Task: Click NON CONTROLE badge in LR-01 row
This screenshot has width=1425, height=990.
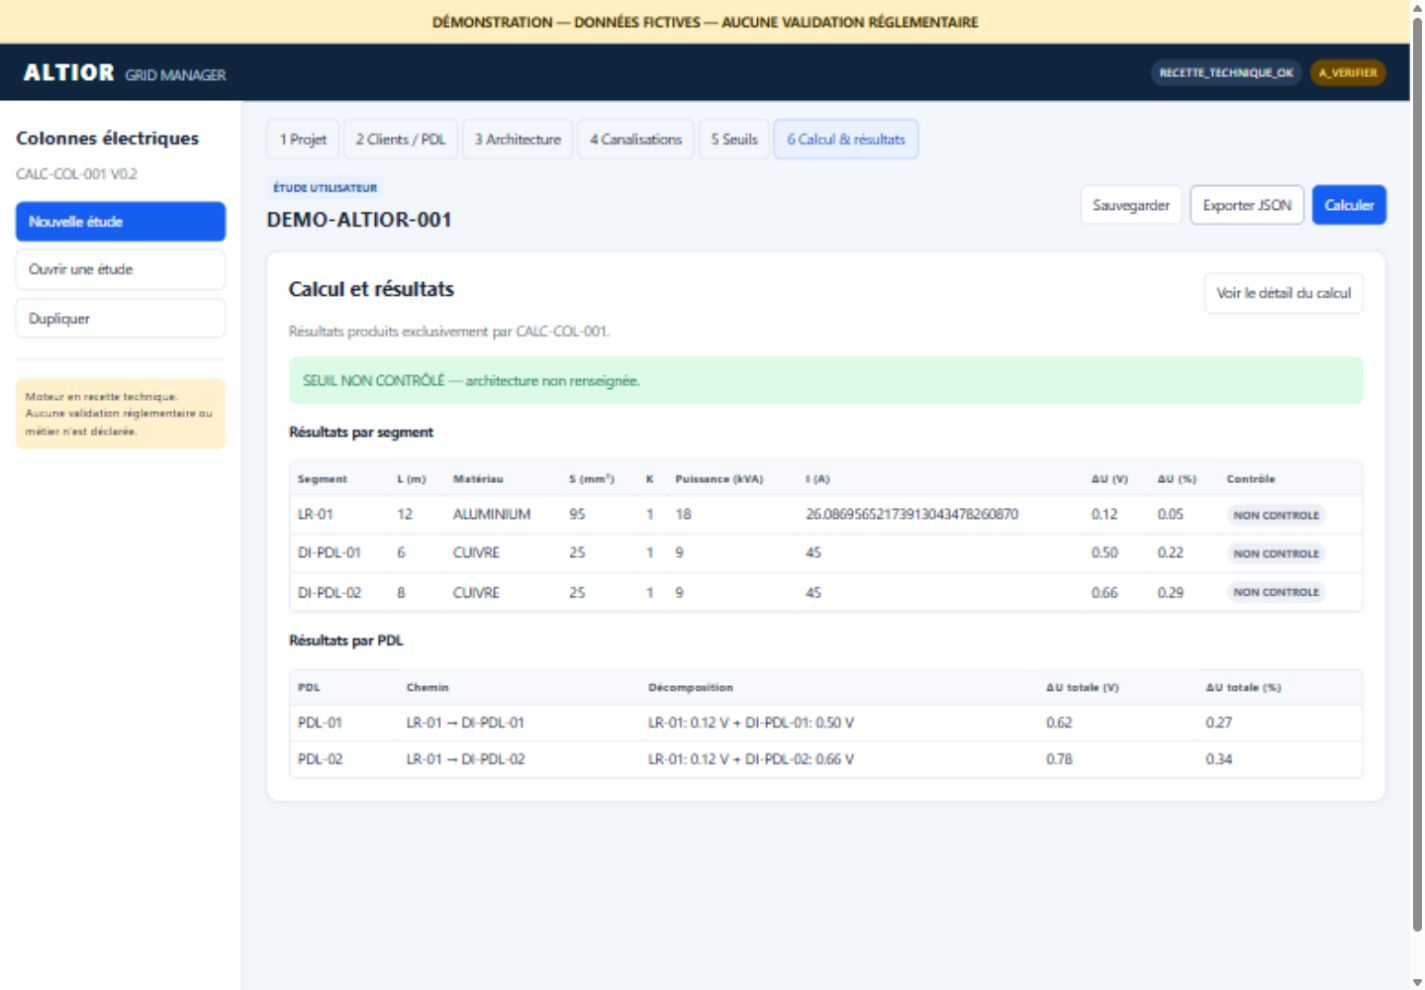Action: point(1276,515)
